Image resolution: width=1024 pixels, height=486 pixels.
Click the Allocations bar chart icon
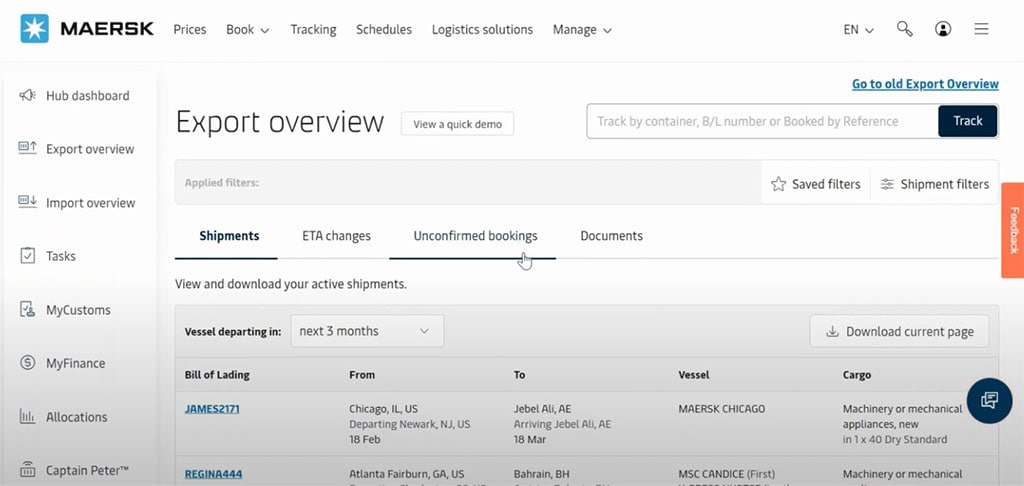pyautogui.click(x=28, y=417)
